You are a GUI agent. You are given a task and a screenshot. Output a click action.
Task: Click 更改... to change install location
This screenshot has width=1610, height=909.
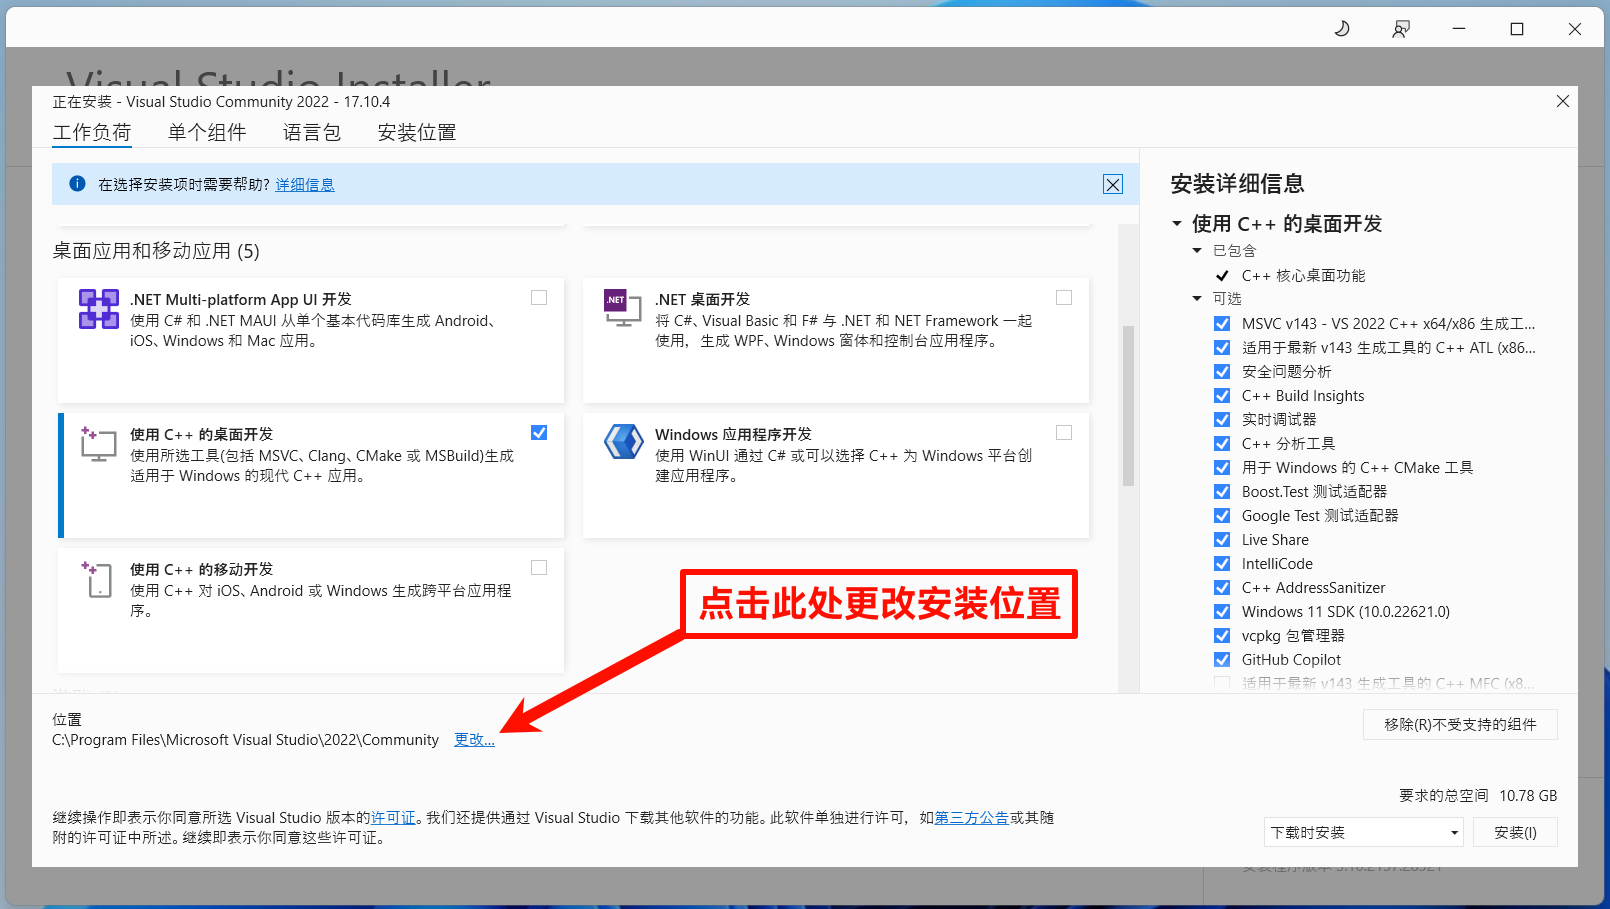(x=474, y=740)
